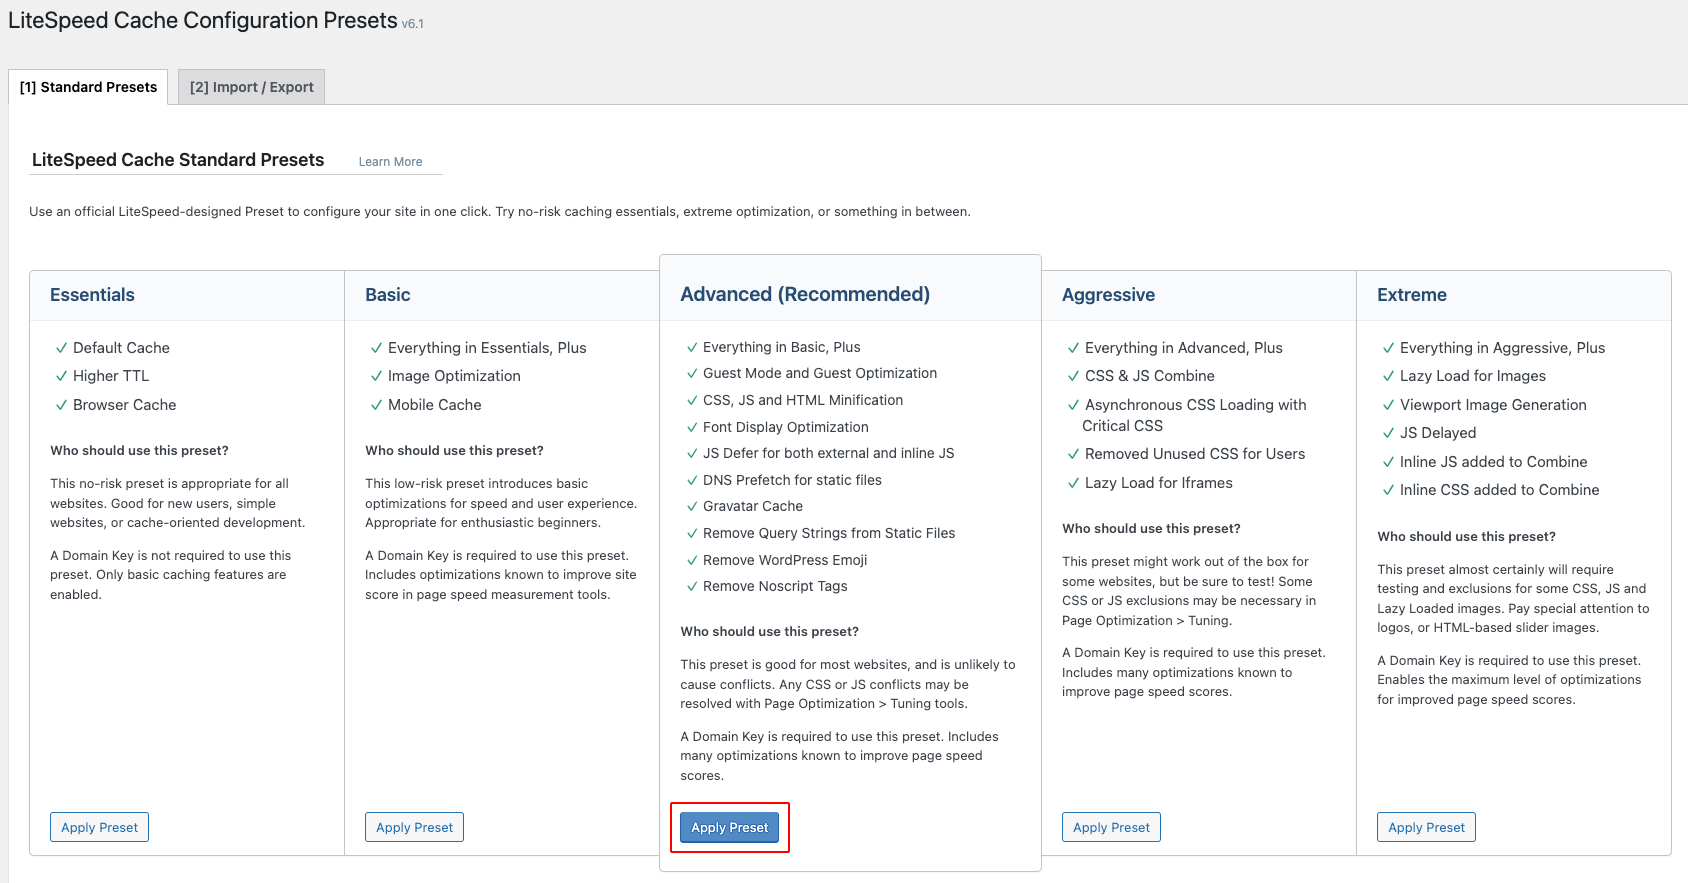Apply the Advanced (Recommended) preset
The height and width of the screenshot is (883, 1688).
coord(729,827)
